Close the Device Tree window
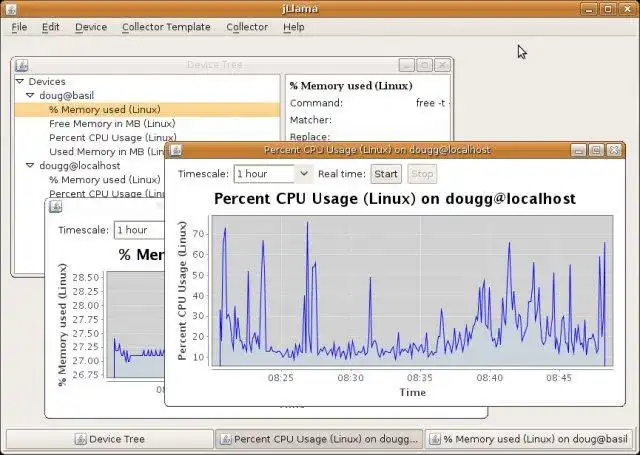This screenshot has width=640, height=455. coord(442,65)
